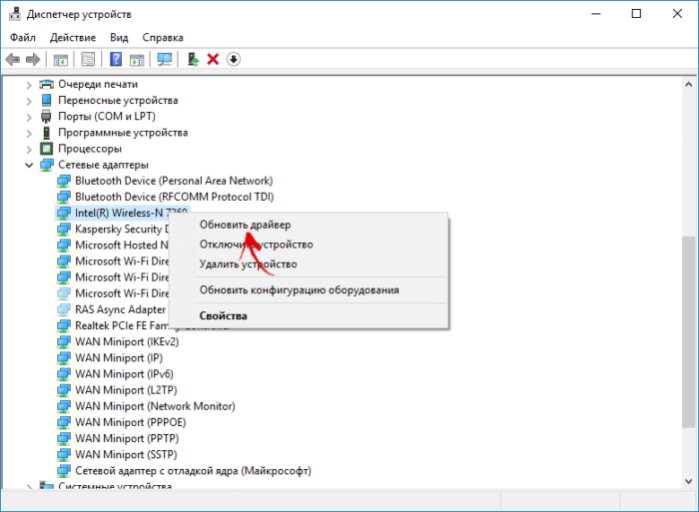Open the Вид menu
Screen dimensions: 699x512
[x=119, y=37]
